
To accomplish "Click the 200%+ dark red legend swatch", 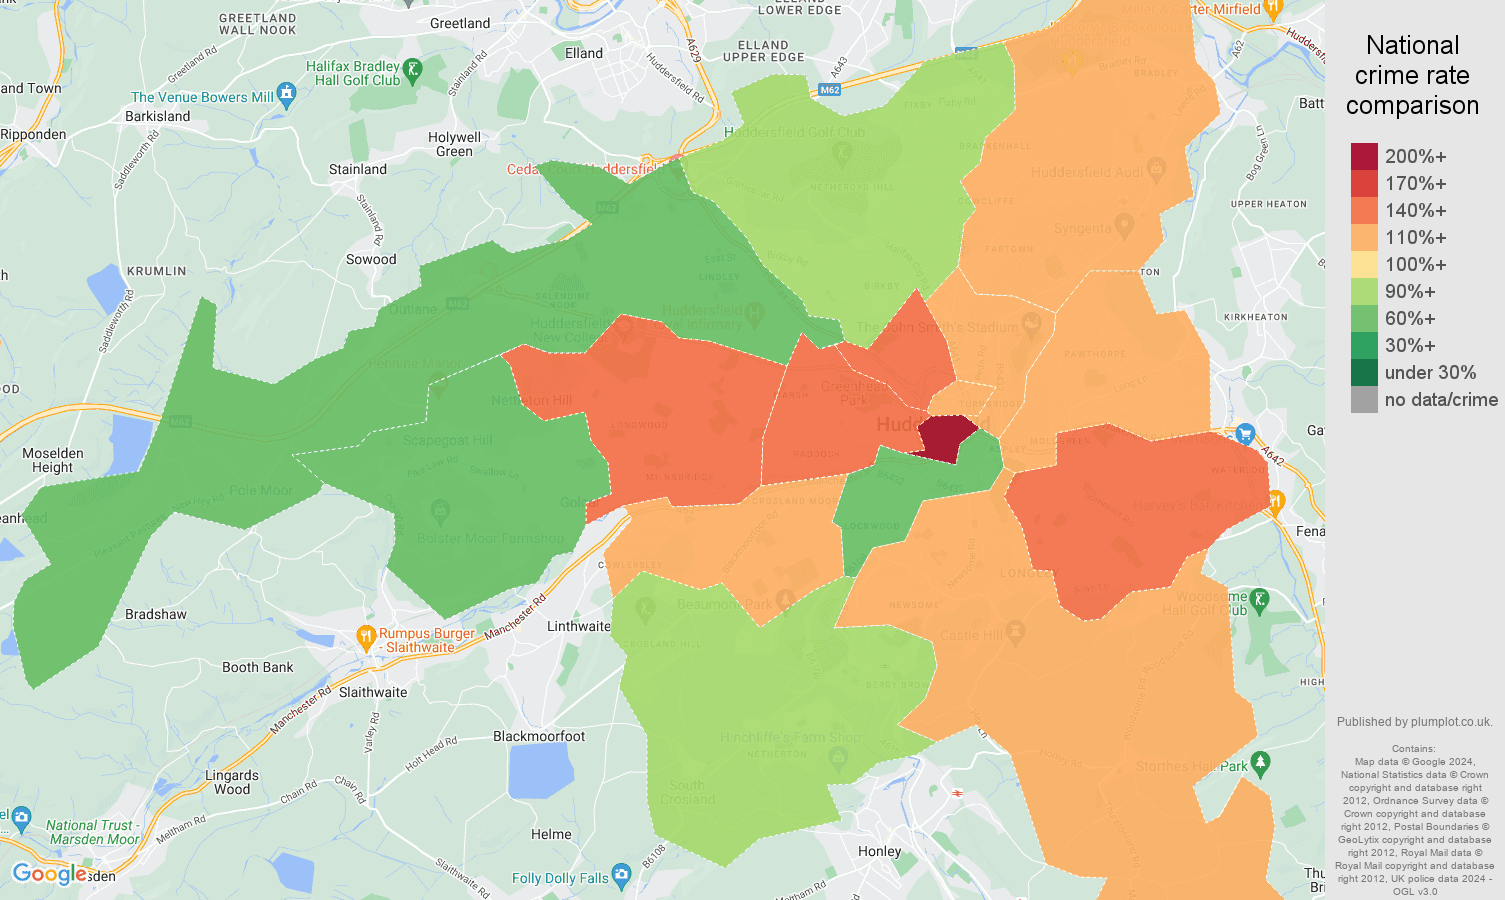I will click(1364, 157).
